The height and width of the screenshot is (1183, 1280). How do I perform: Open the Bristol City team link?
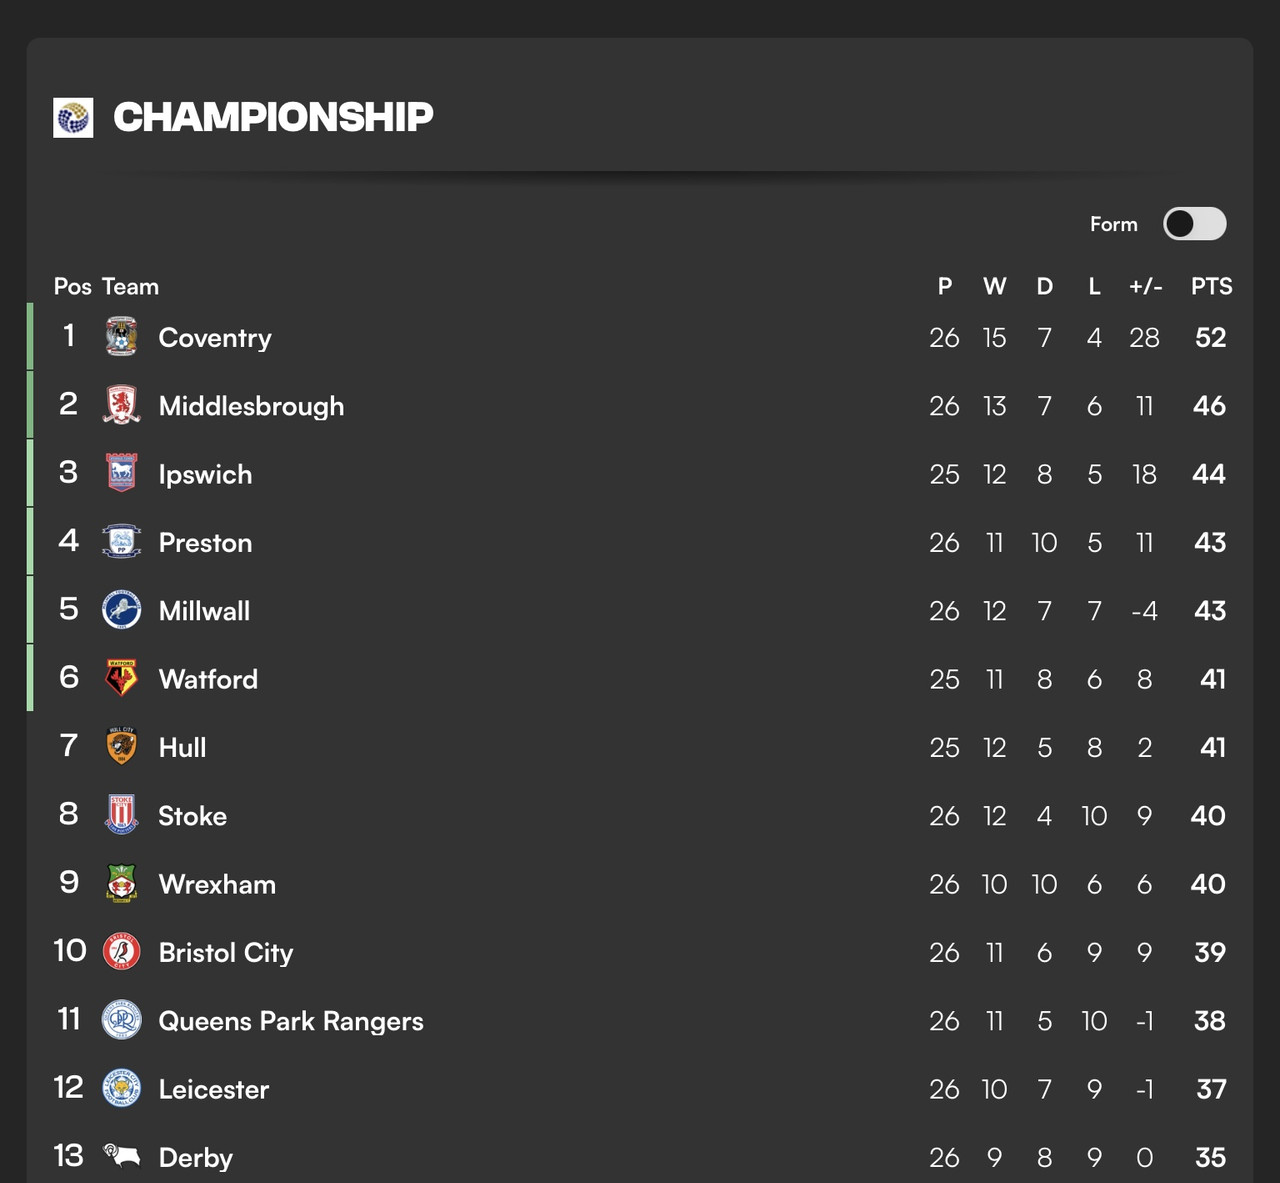tap(226, 953)
